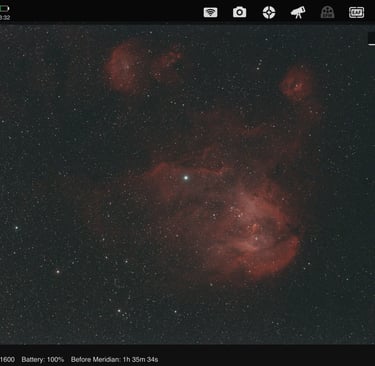Open the main camera settings icon

point(239,12)
